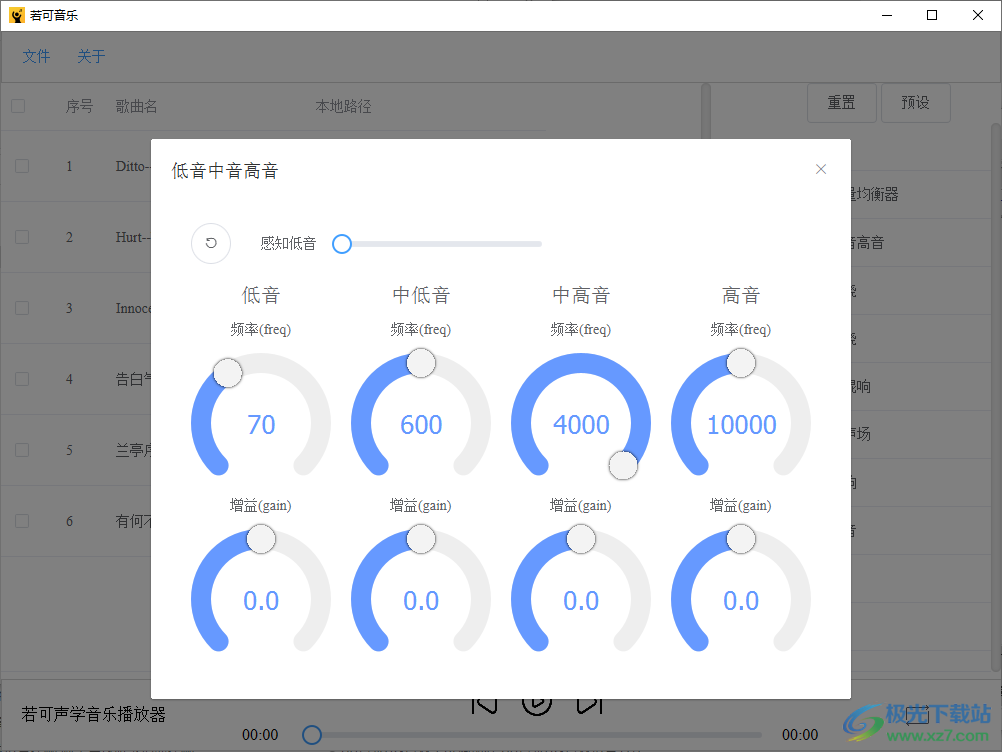This screenshot has width=1002, height=752.
Task: Click the 低音 frequency knob handle
Action: click(x=227, y=373)
